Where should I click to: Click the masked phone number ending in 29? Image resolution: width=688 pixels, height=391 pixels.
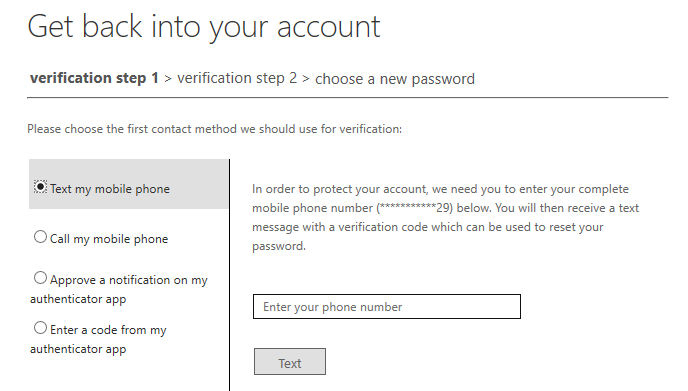(415, 208)
